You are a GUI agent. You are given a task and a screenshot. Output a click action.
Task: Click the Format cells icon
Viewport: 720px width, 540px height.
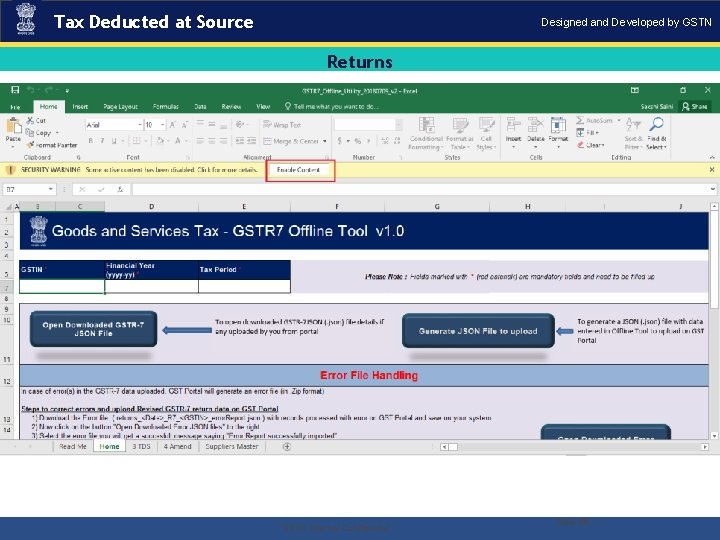(558, 124)
